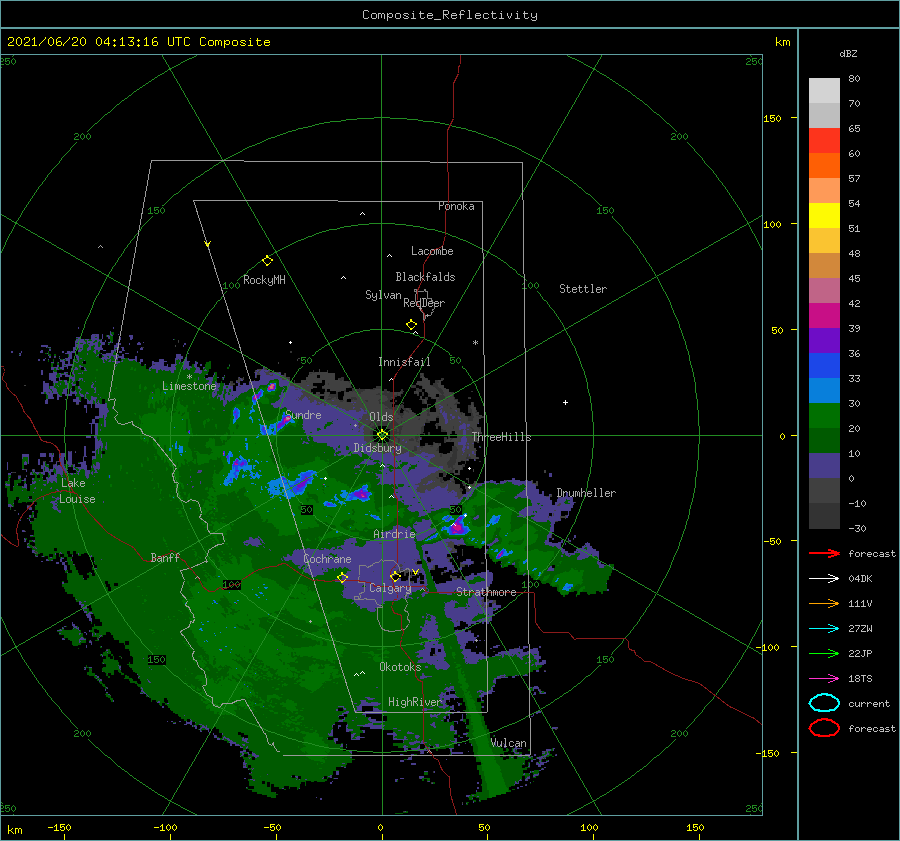The width and height of the screenshot is (900, 841).
Task: Click the Airdrie label
Action: point(394,534)
